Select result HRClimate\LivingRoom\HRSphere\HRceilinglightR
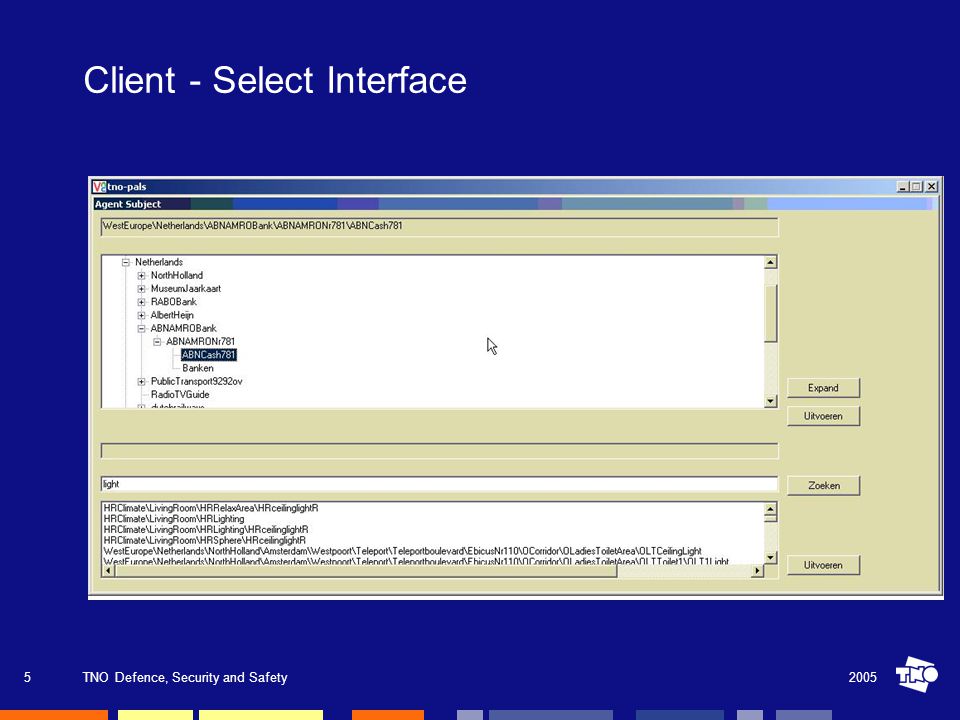The image size is (960, 720). click(204, 541)
